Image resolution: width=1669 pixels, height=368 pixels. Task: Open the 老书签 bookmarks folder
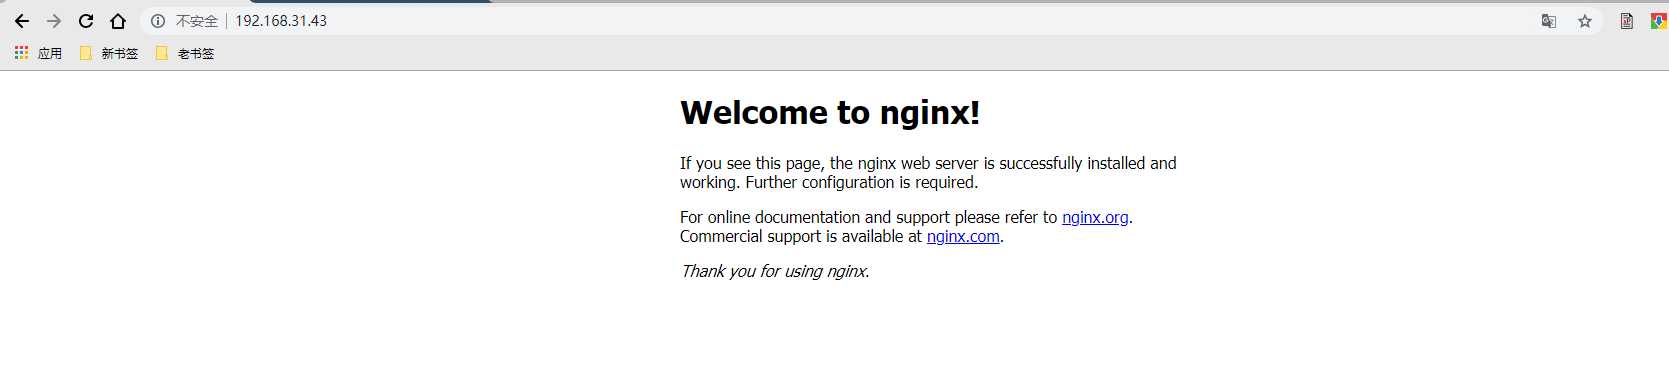point(185,53)
